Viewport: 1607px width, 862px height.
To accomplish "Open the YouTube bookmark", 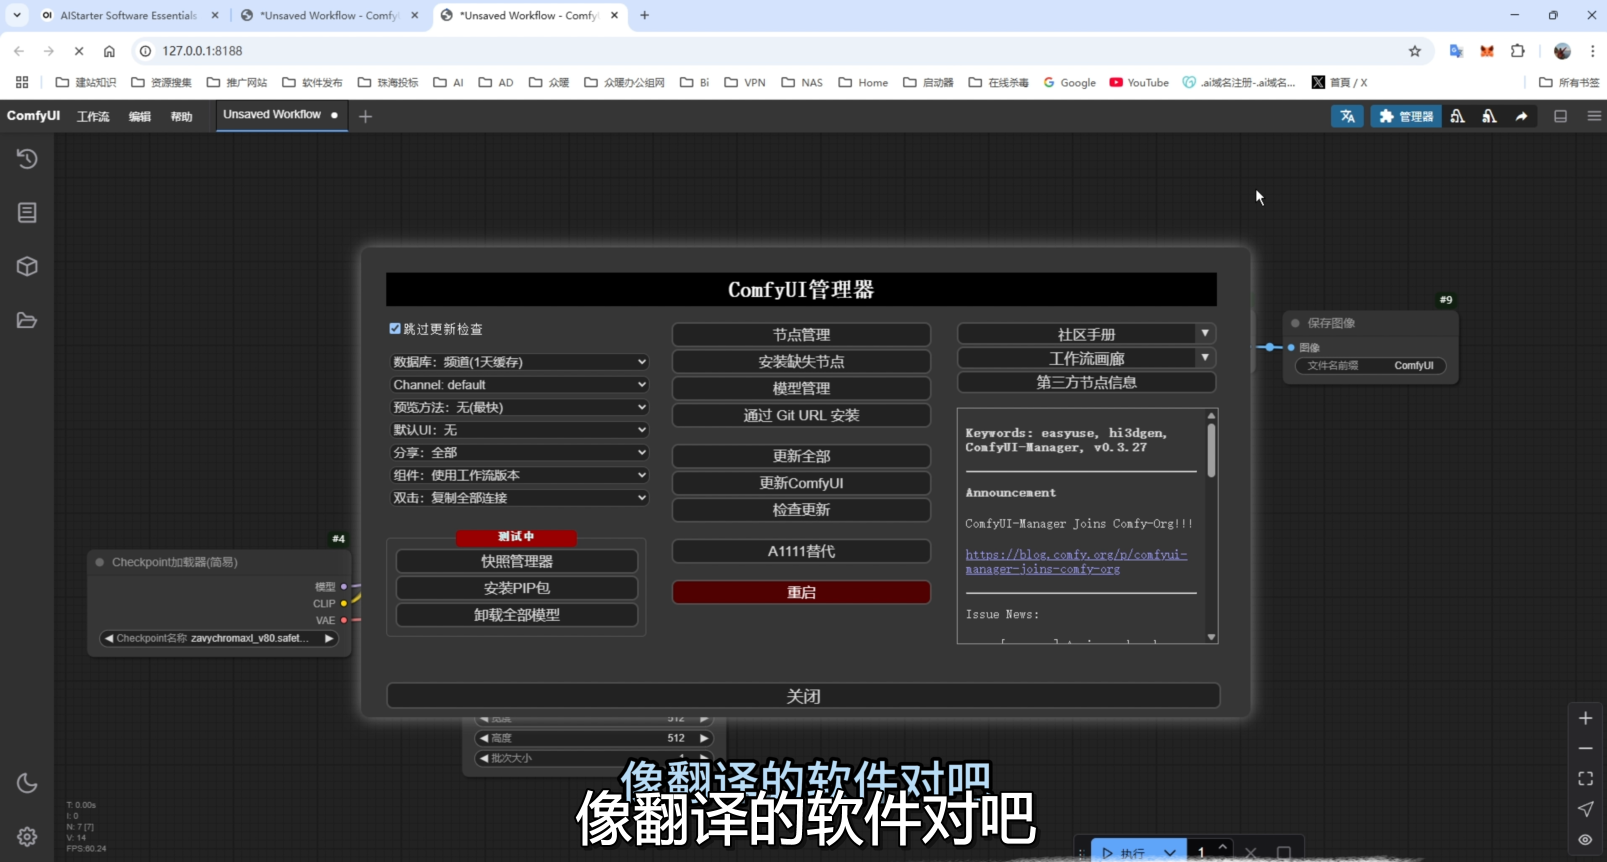I will [1139, 83].
